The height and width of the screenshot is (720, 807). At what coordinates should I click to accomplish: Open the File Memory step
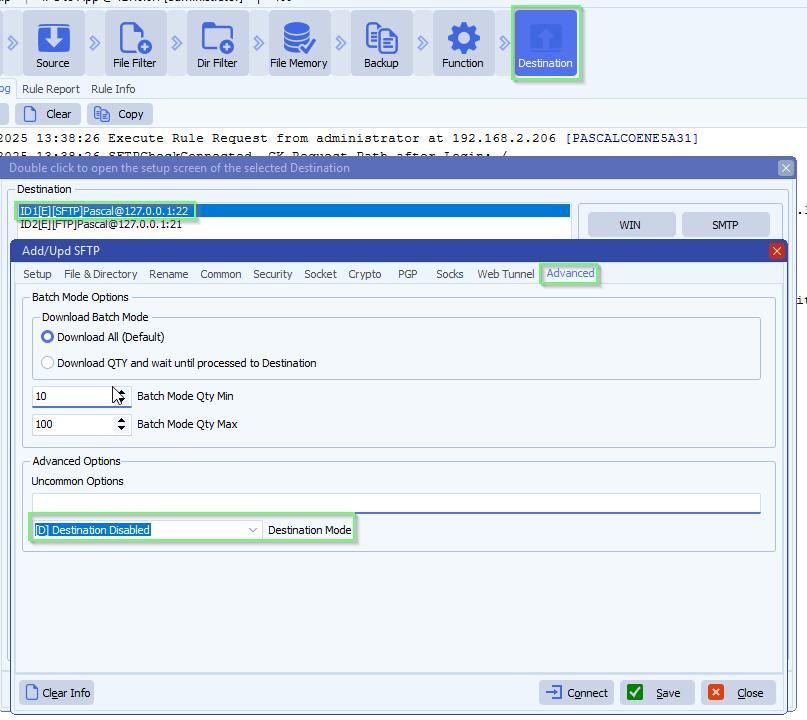pyautogui.click(x=299, y=44)
